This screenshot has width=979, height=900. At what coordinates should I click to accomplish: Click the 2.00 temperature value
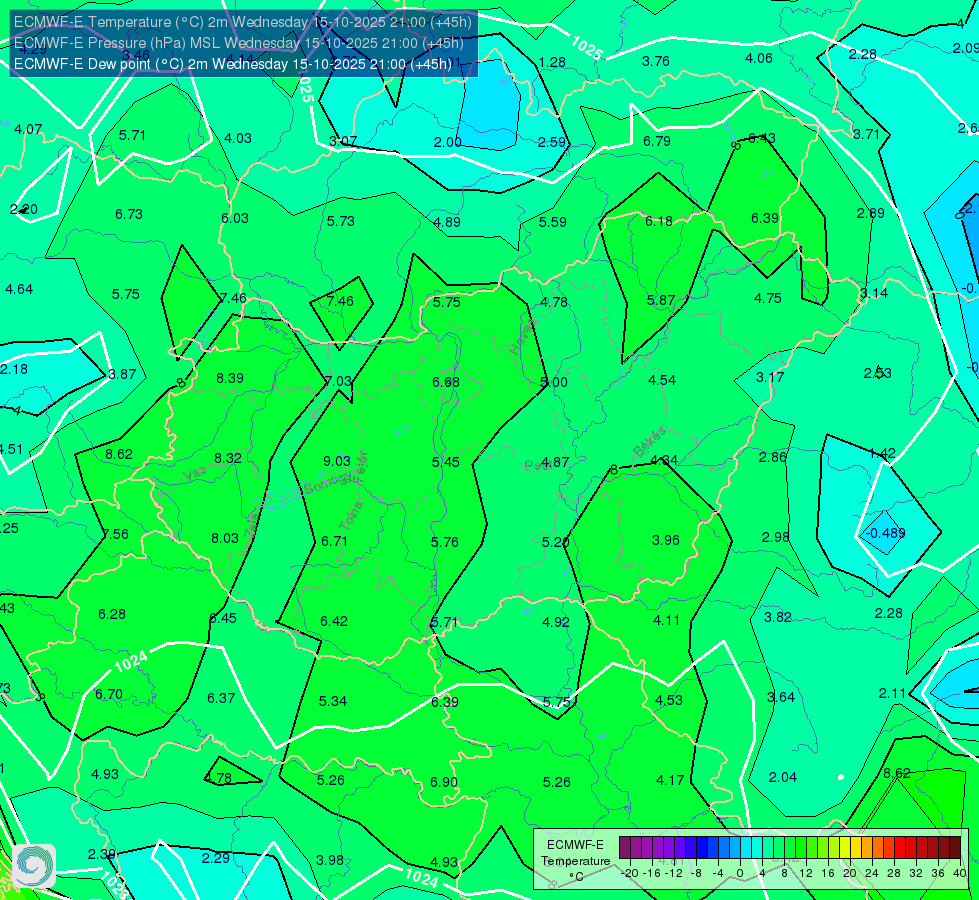447,142
